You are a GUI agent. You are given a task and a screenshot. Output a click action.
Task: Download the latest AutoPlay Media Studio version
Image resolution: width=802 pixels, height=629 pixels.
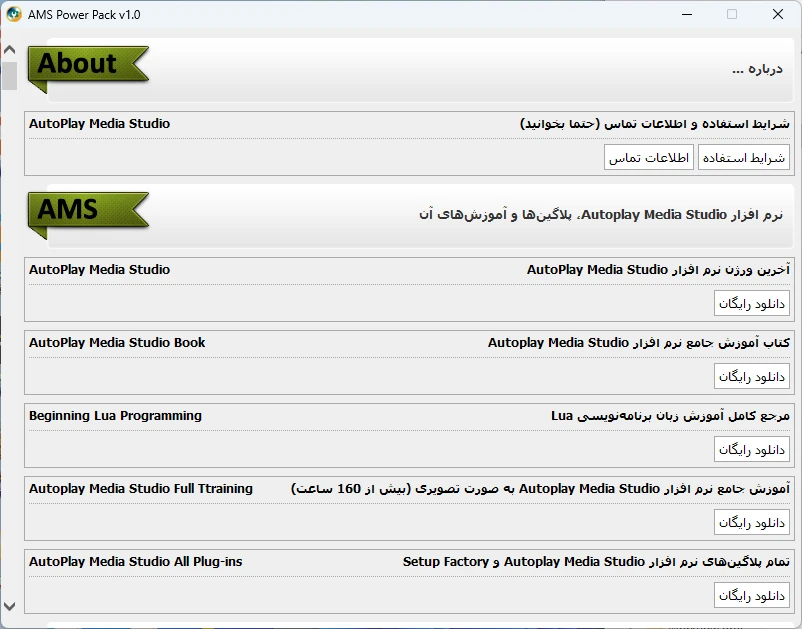(x=752, y=304)
